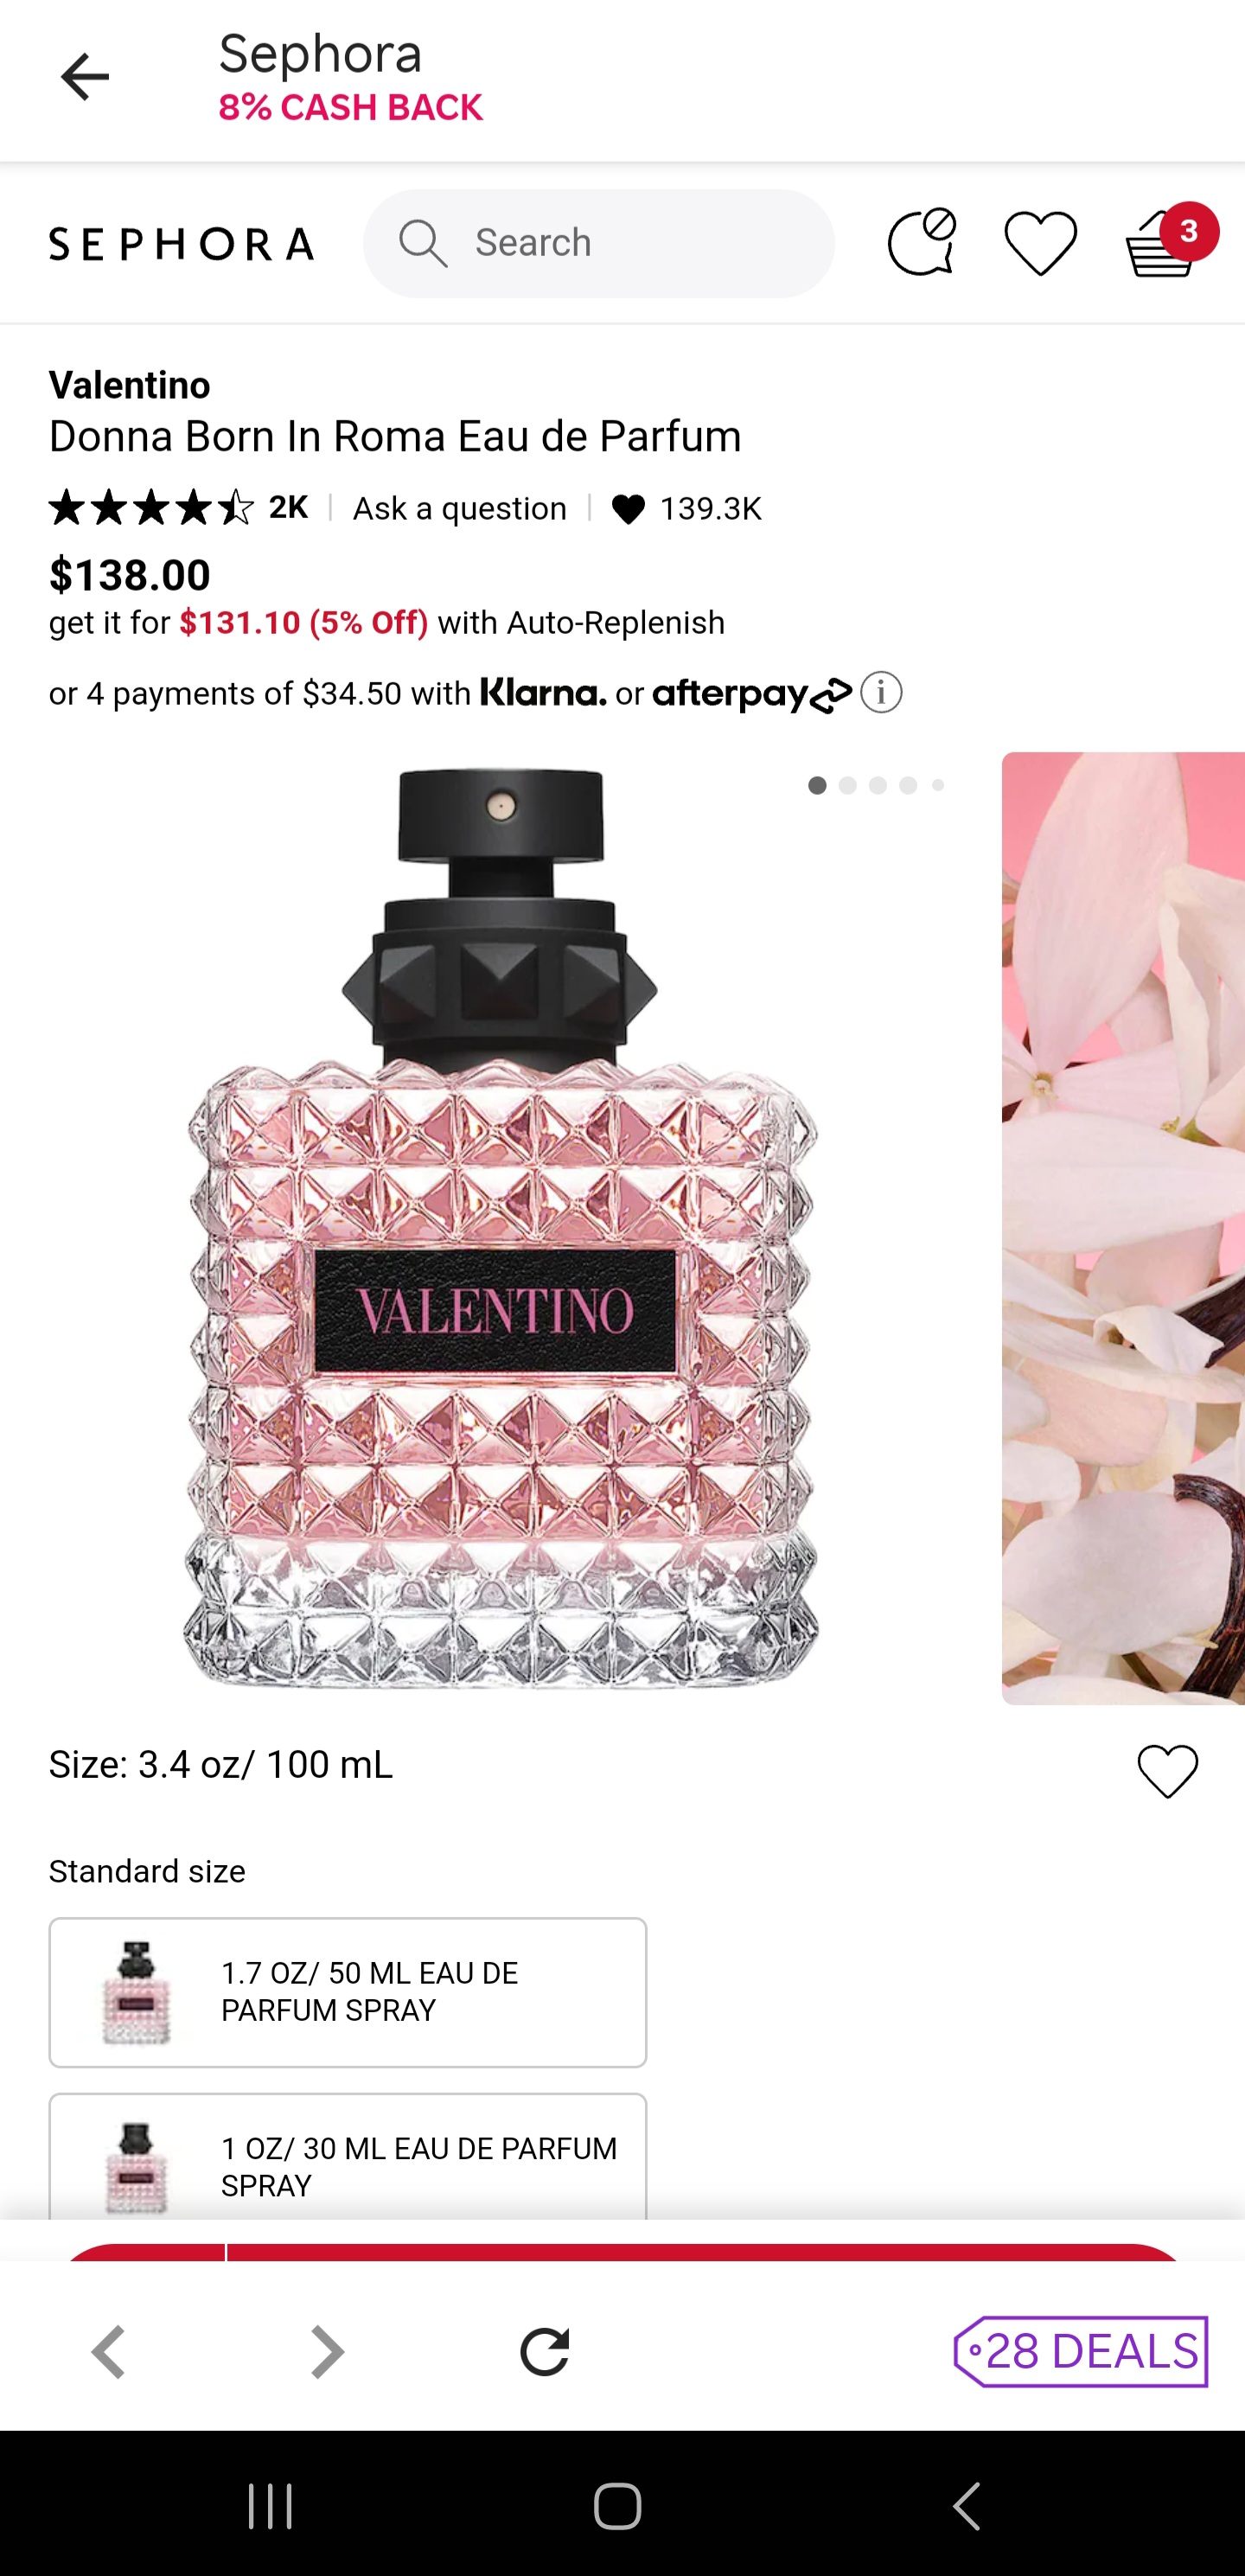Open the 28 DEALS tag

(x=1080, y=2351)
